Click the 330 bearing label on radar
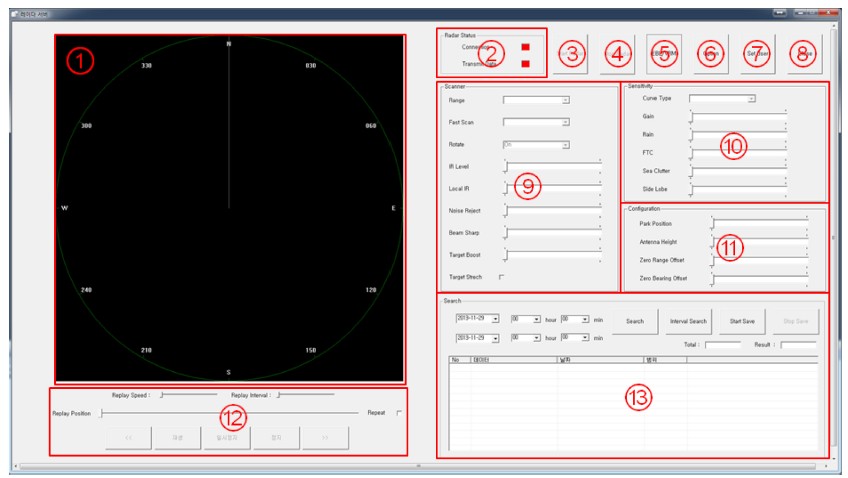This screenshot has width=848, height=478. 147,65
